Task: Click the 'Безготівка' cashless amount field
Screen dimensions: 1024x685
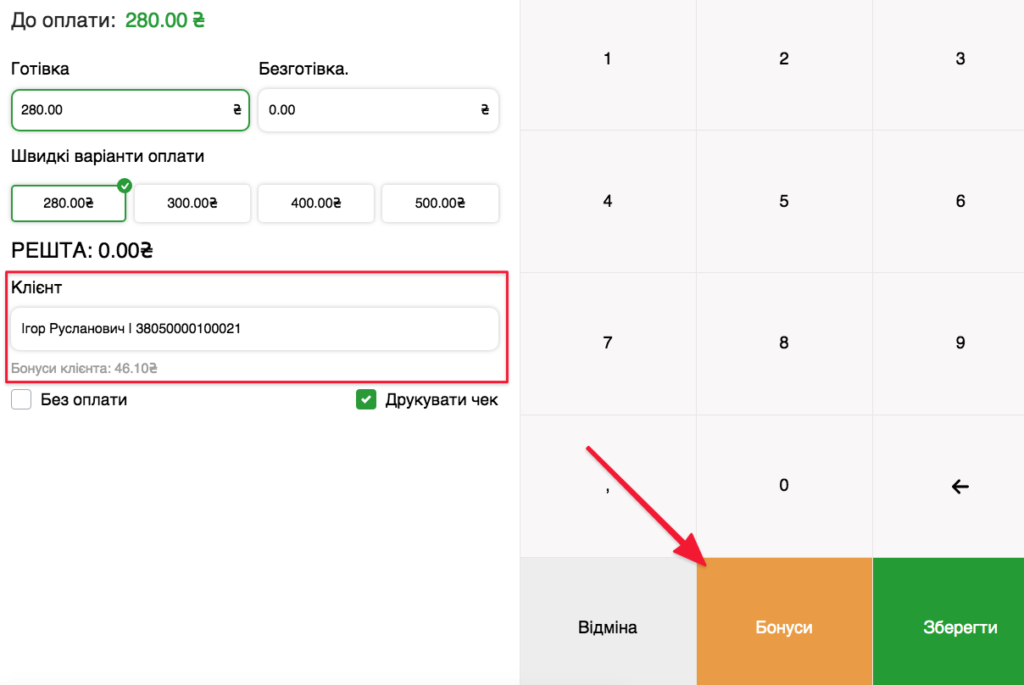Action: point(370,110)
